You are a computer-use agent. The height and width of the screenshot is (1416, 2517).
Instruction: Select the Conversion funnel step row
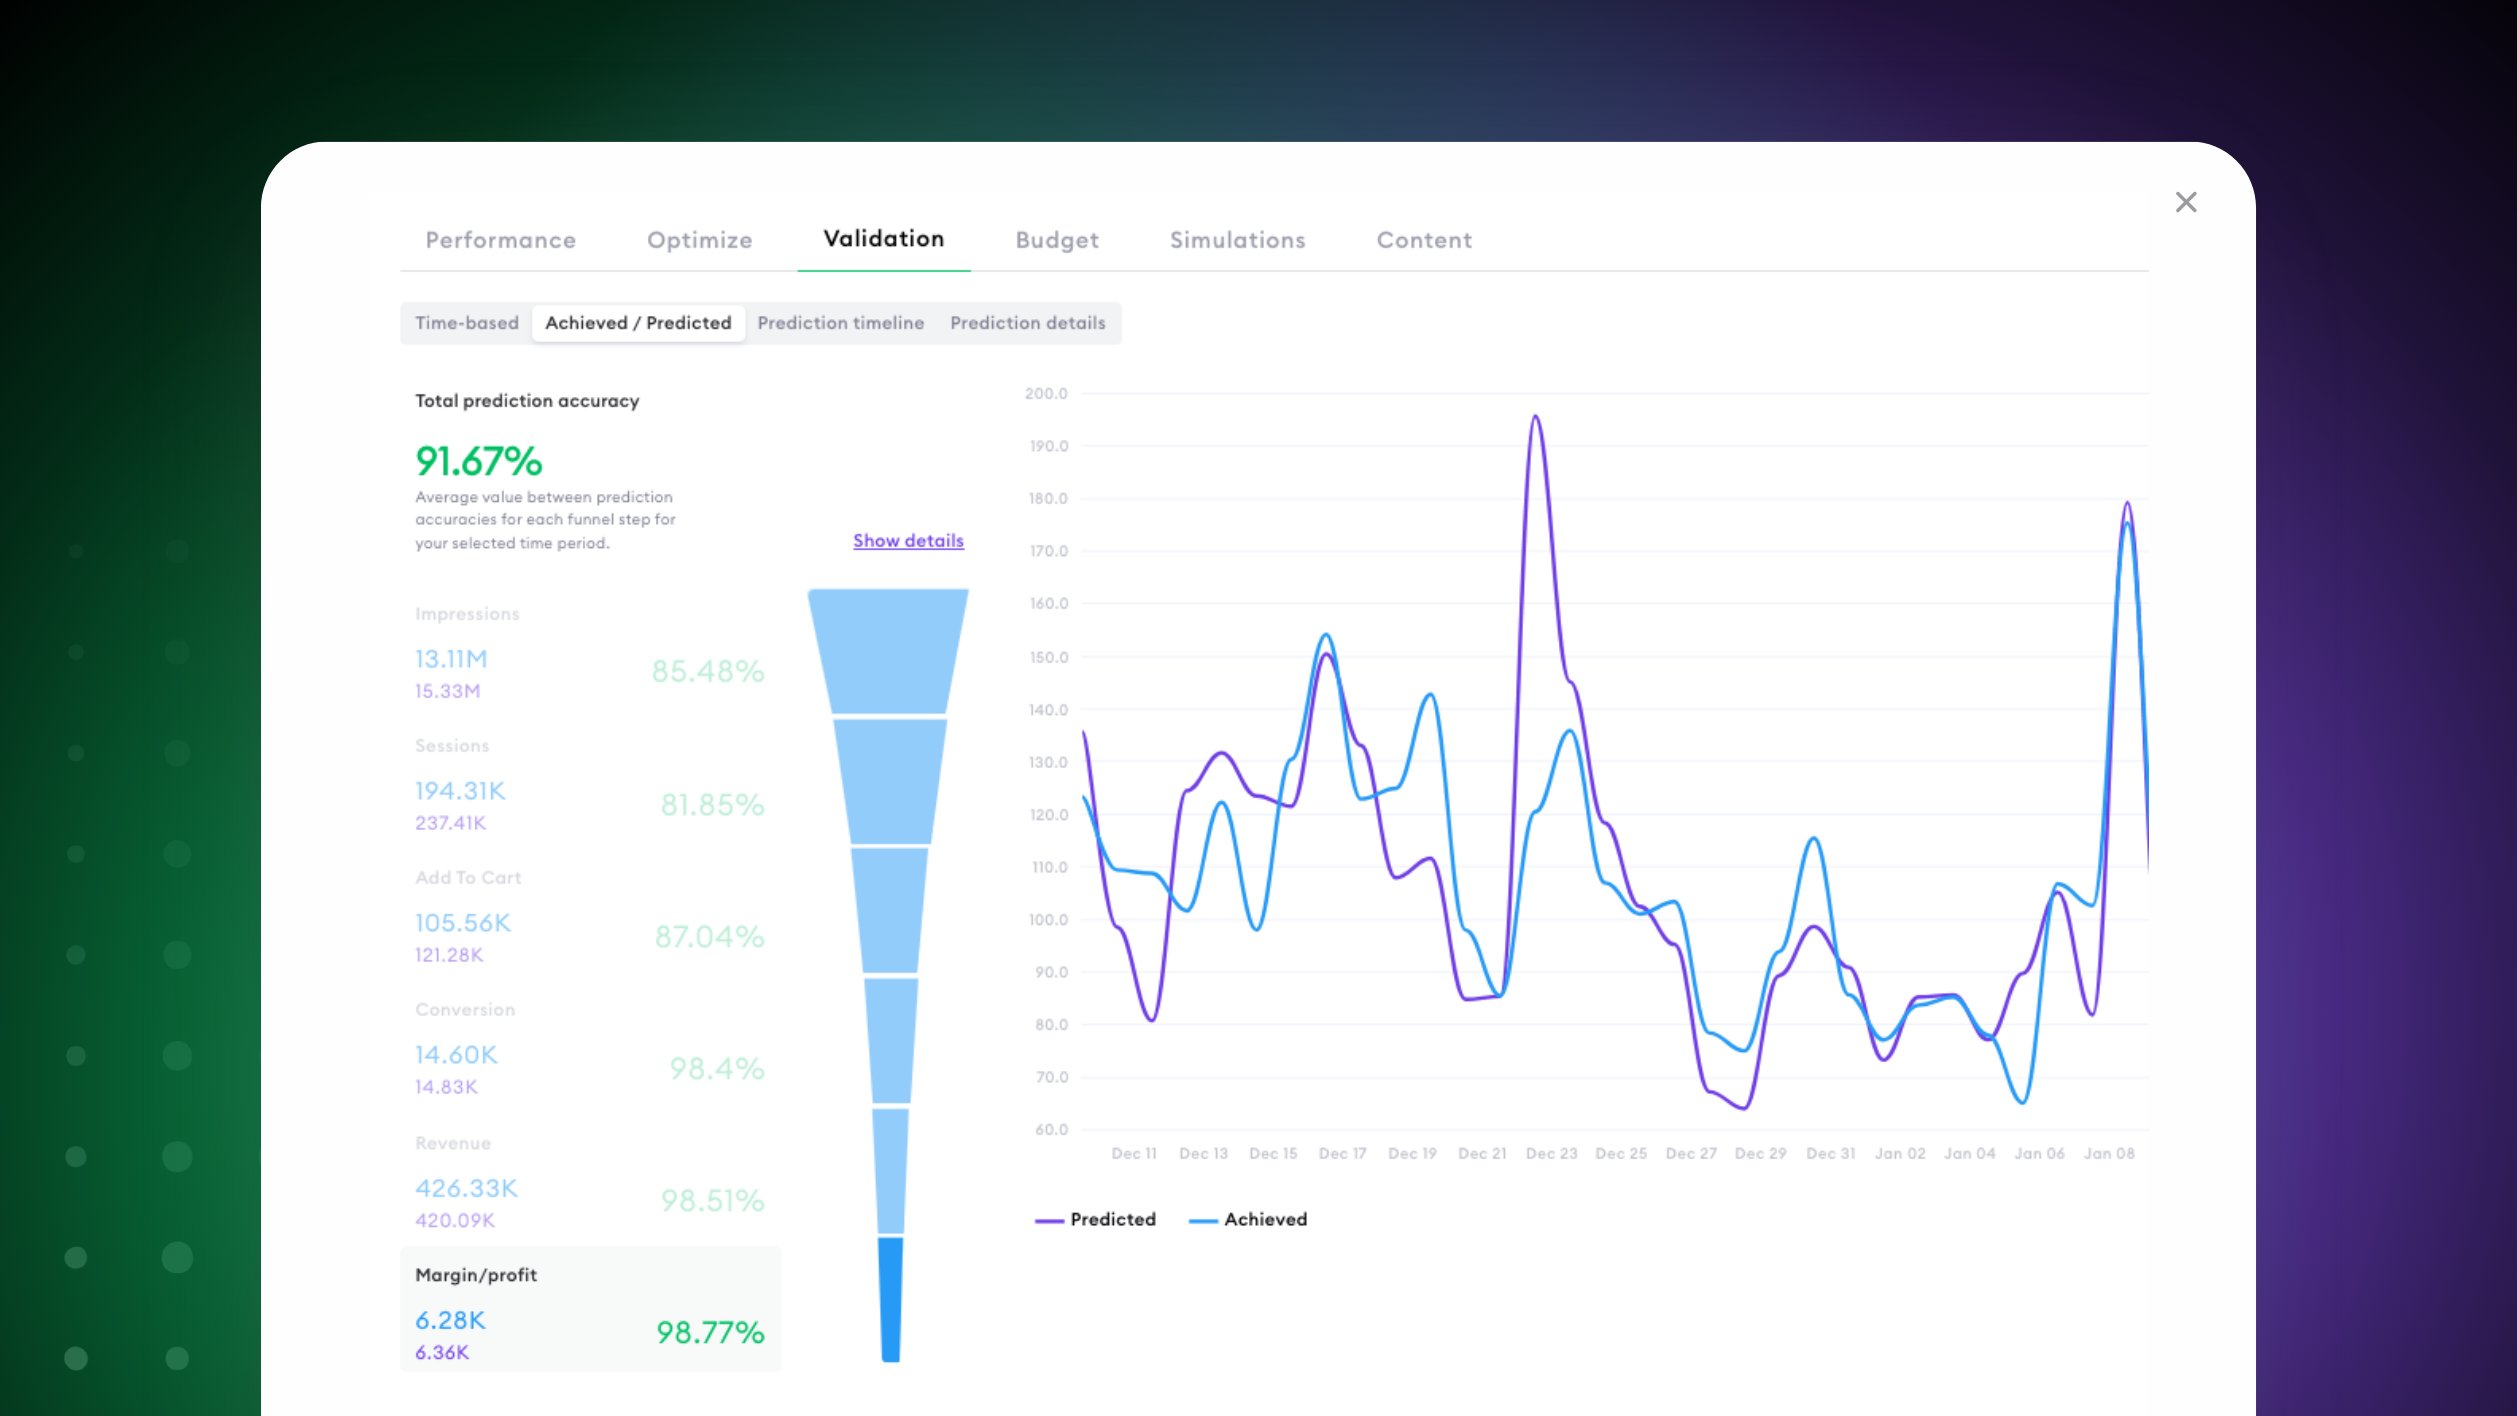point(590,1051)
